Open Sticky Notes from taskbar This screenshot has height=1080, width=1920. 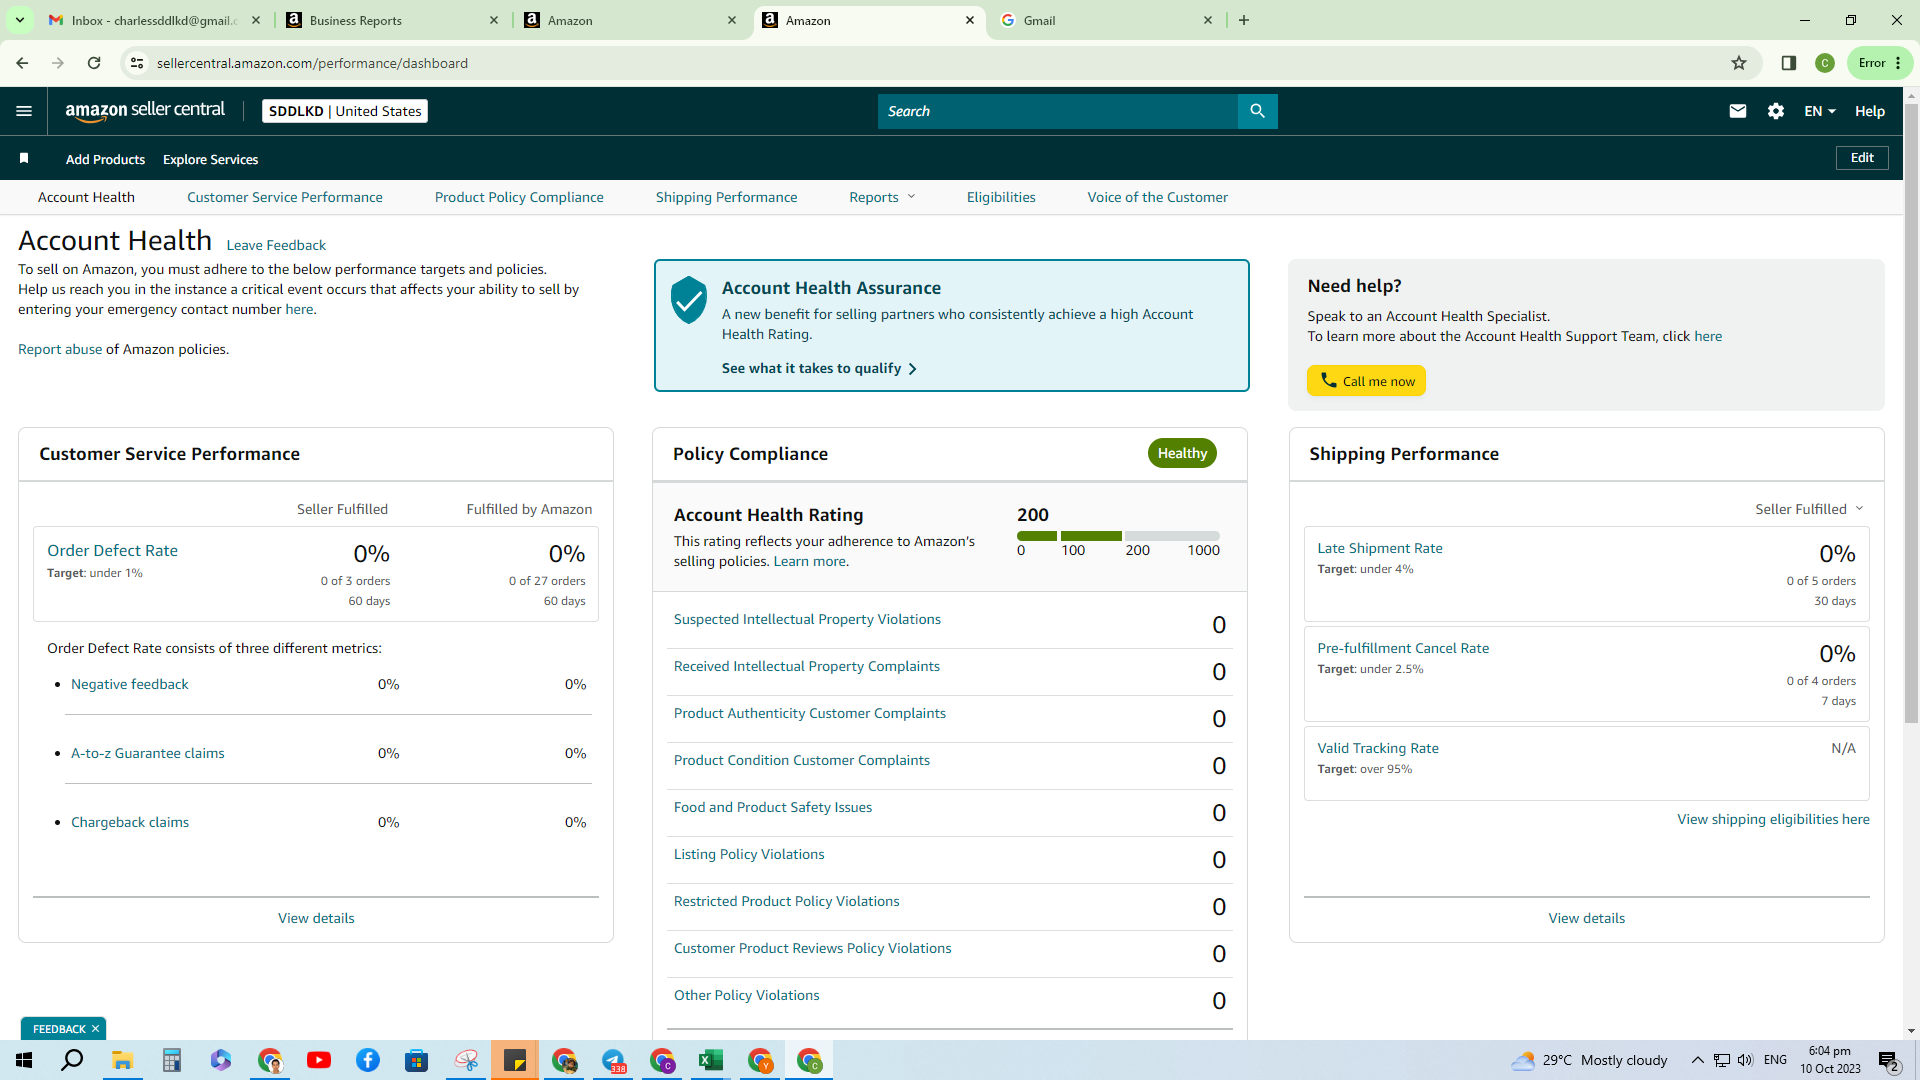coord(515,1060)
